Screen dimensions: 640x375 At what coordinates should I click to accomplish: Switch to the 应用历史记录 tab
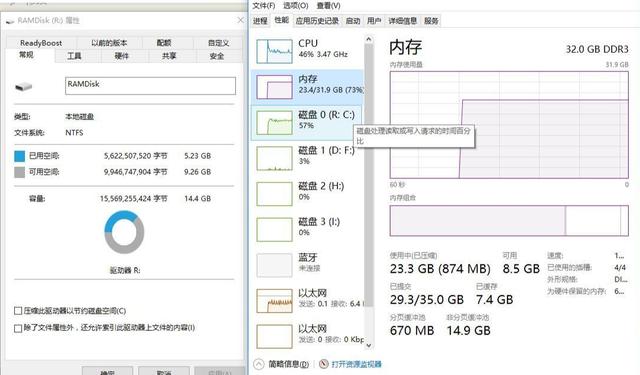[317, 21]
